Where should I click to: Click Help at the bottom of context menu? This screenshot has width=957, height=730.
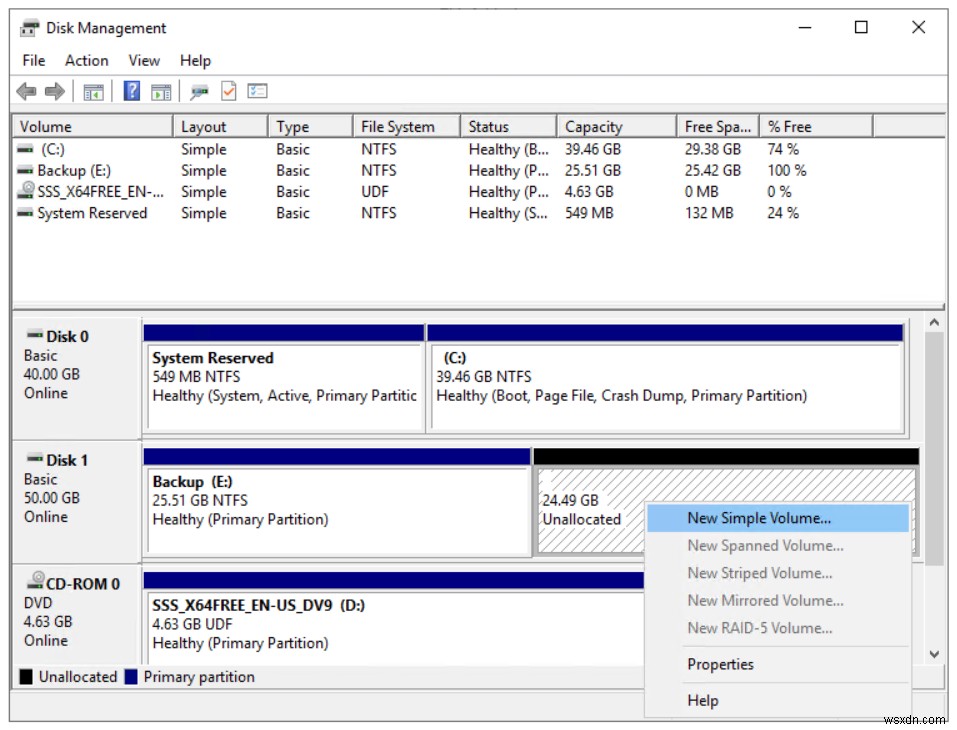point(702,700)
